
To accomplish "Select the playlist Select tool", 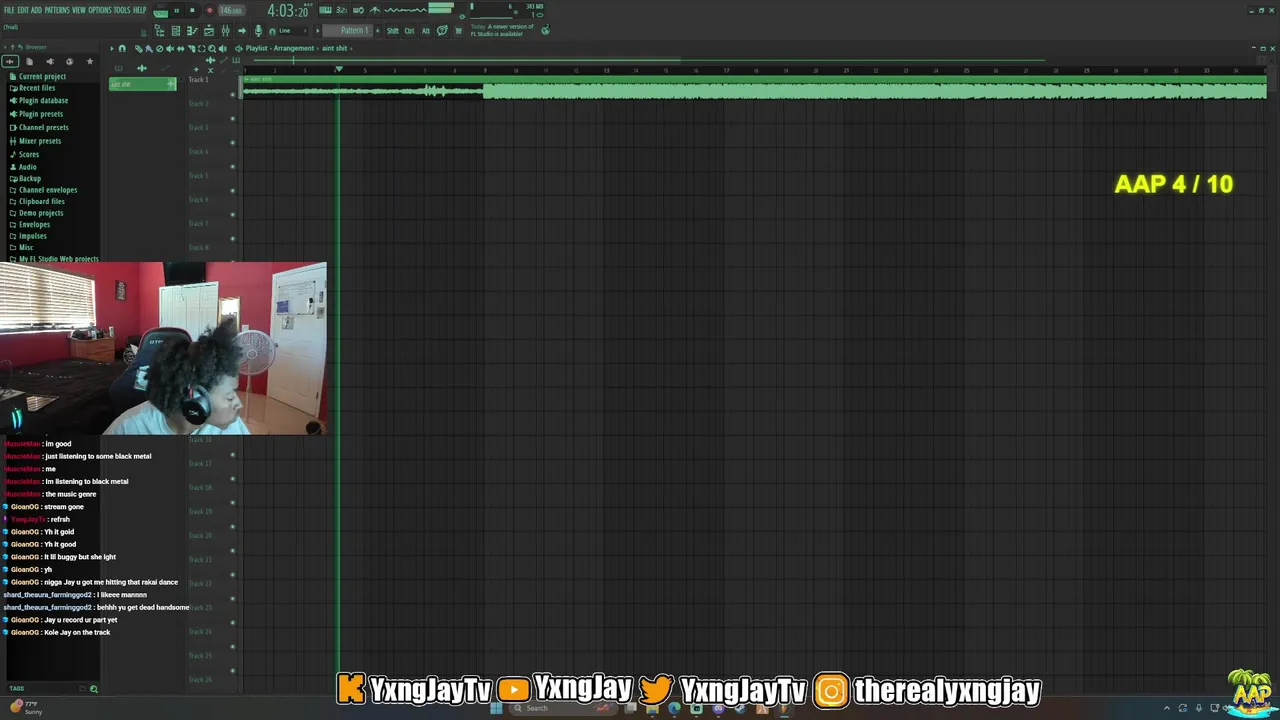I will pos(201,48).
